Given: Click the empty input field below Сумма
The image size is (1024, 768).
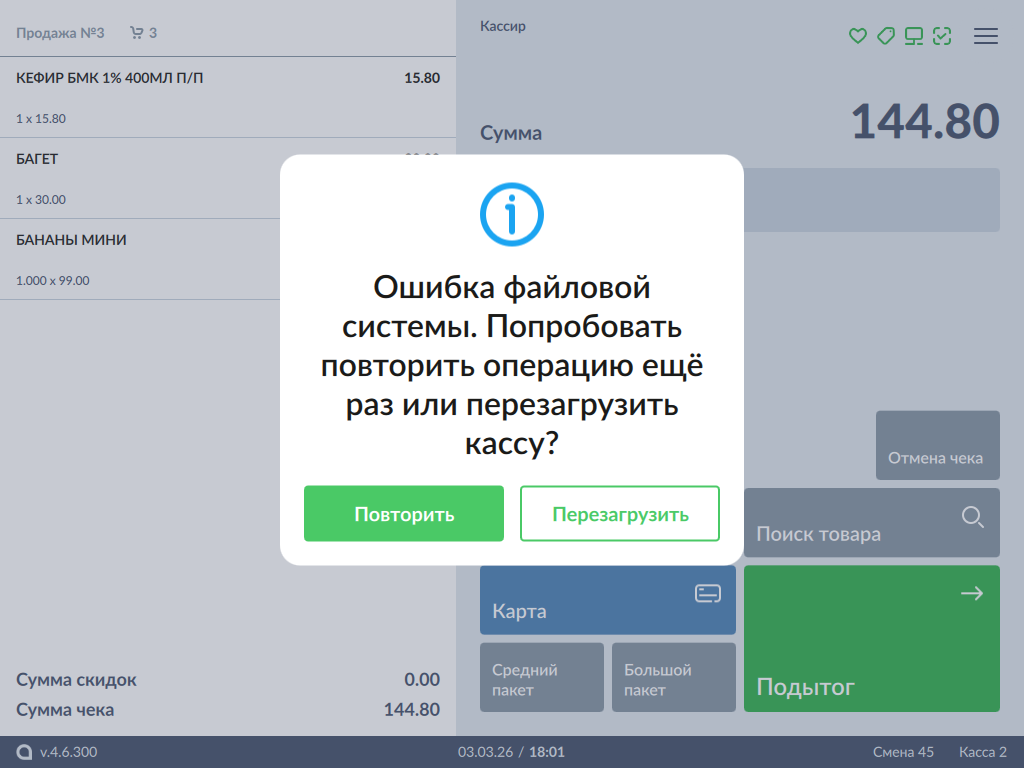Looking at the screenshot, I should pos(870,200).
